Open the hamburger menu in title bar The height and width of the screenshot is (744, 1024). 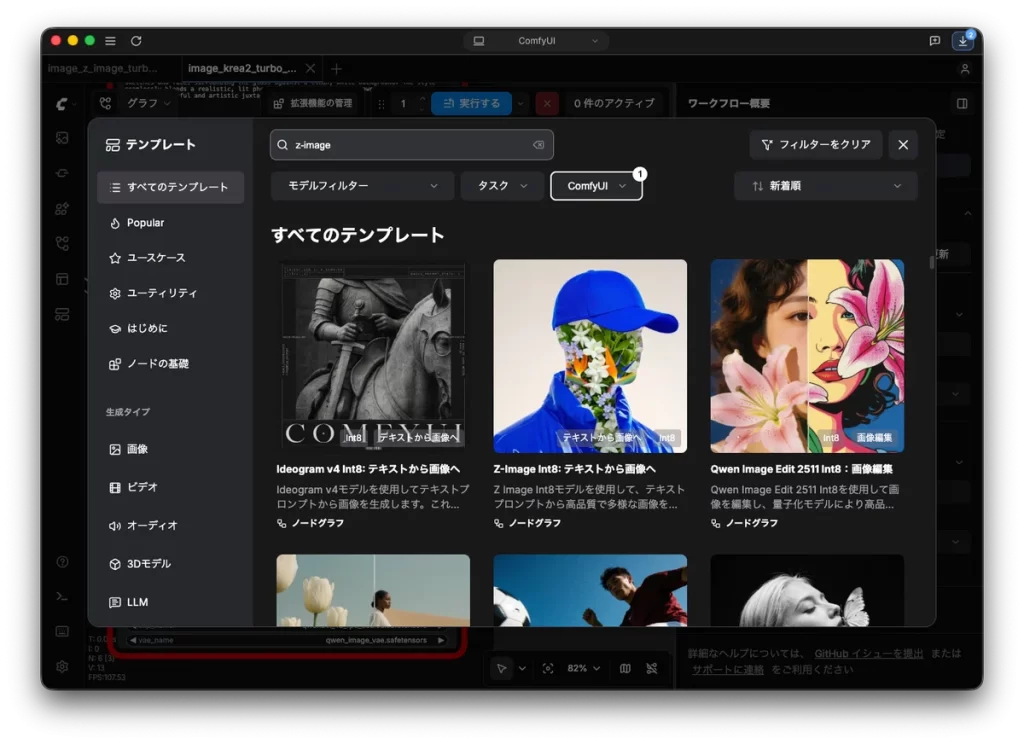pos(110,40)
